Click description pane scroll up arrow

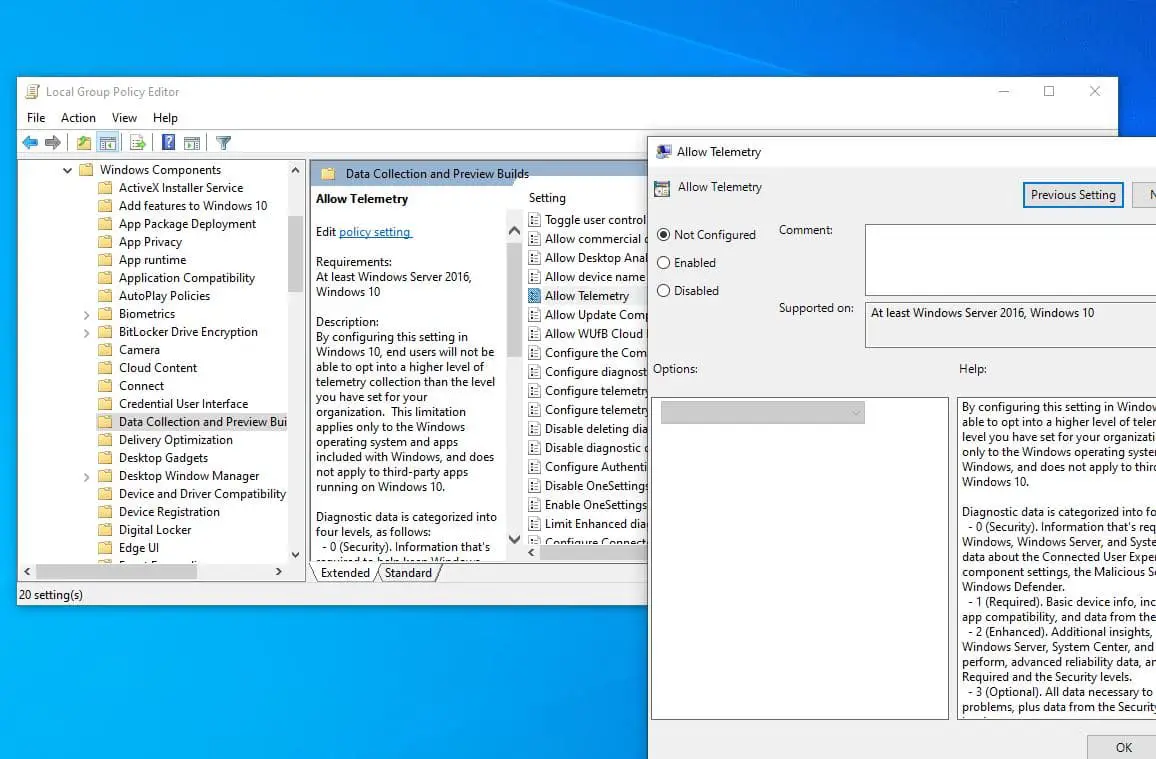pos(515,231)
